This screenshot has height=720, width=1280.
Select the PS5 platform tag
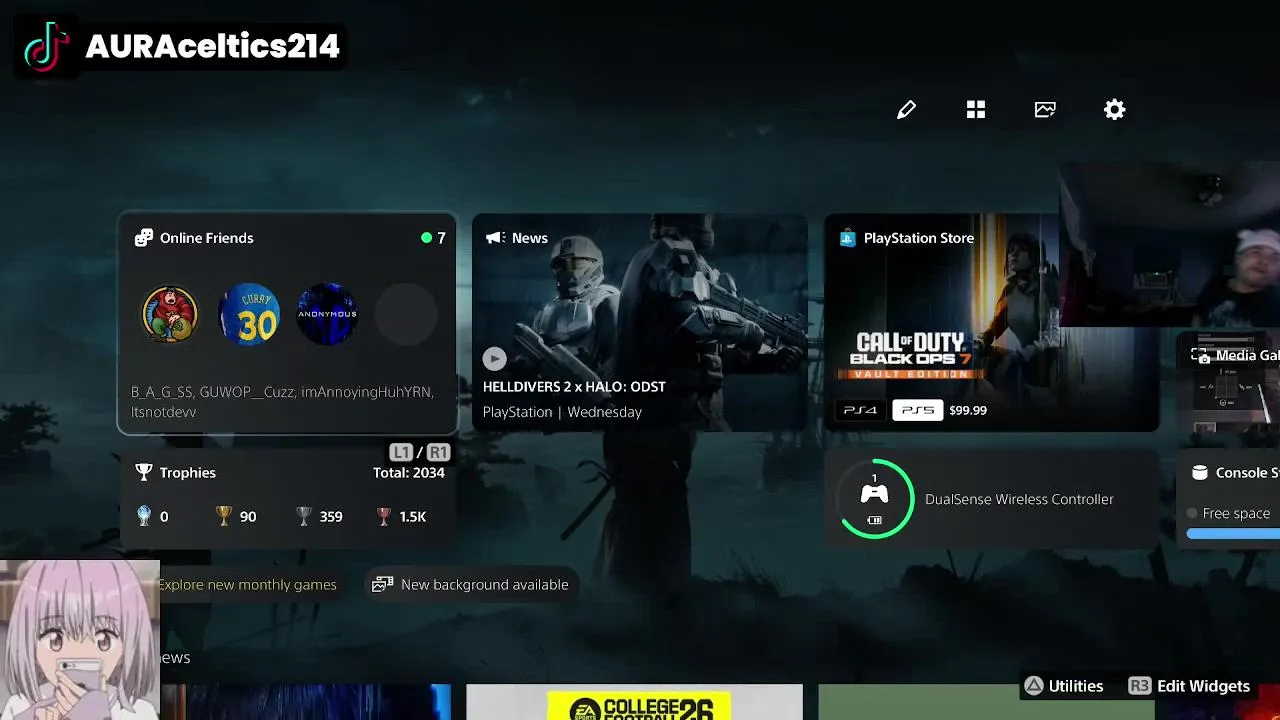917,410
